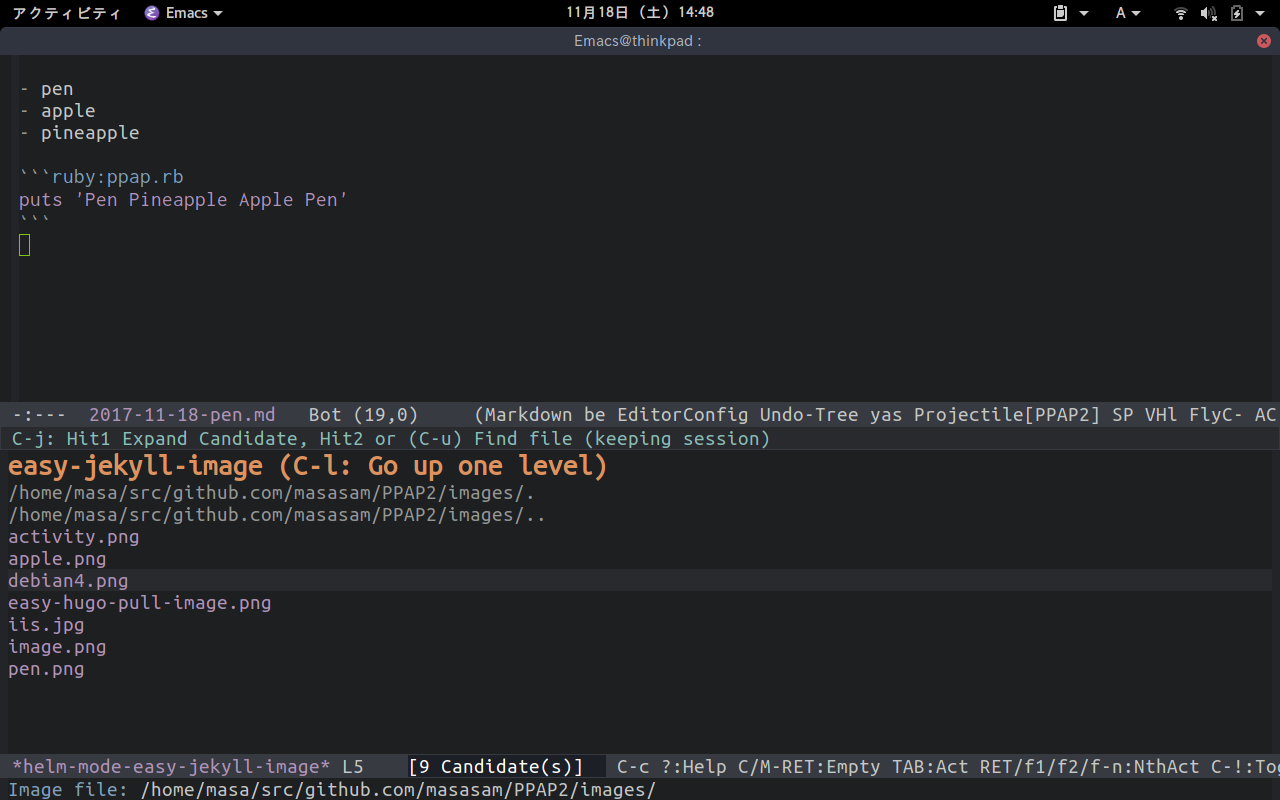Screen dimensions: 1280x800
Task: Select the images/.. parent directory candidate
Action: 277,515
